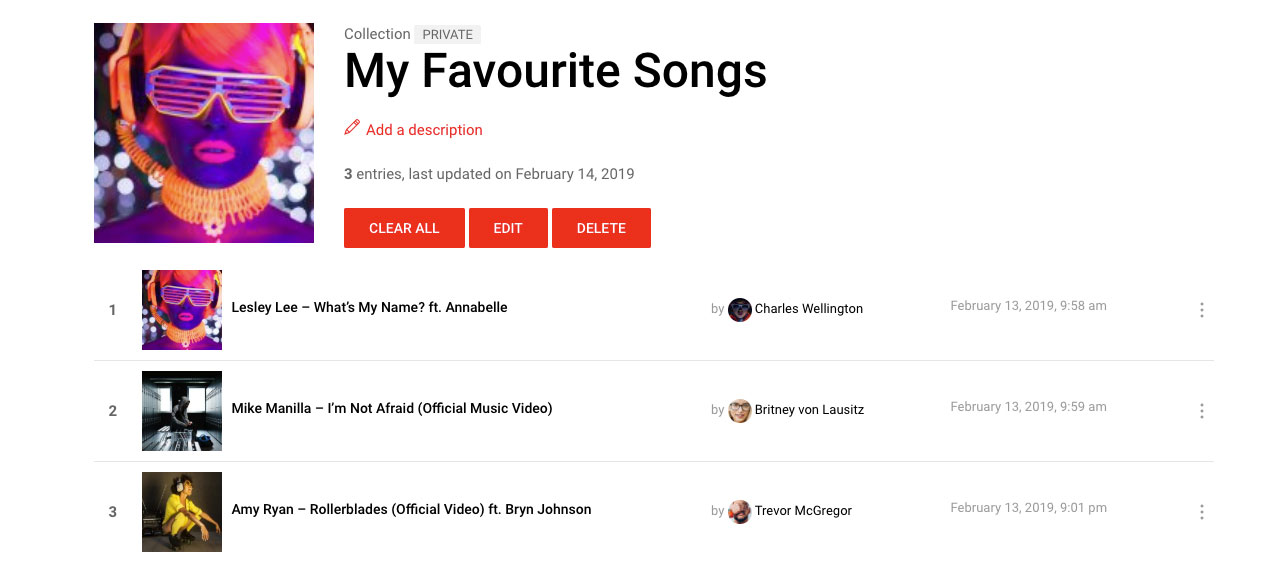Open Mike Manilla – I'm Not Afraid title
The width and height of the screenshot is (1280, 575).
pyautogui.click(x=392, y=408)
